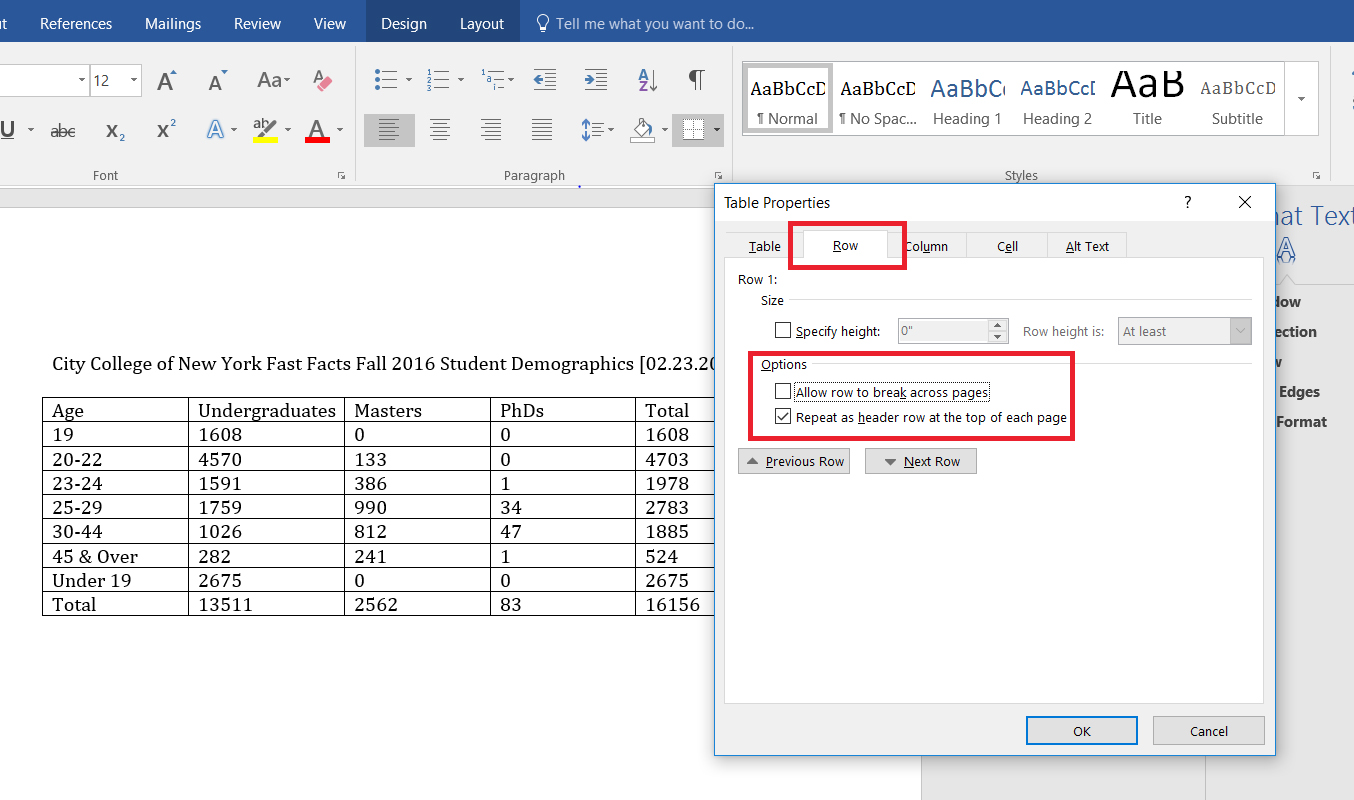1354x800 pixels.
Task: Enable Specify height checkbox
Action: [x=783, y=331]
